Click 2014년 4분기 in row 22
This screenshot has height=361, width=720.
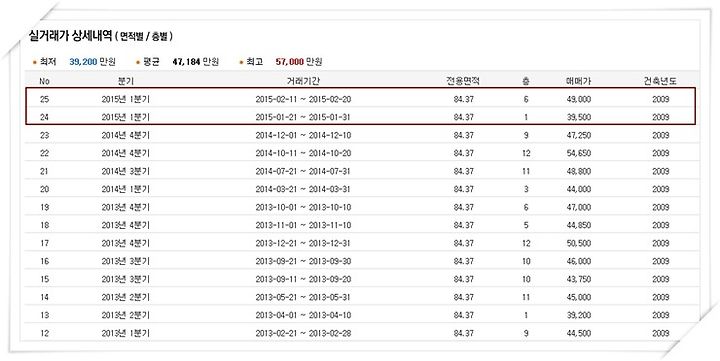(125, 153)
